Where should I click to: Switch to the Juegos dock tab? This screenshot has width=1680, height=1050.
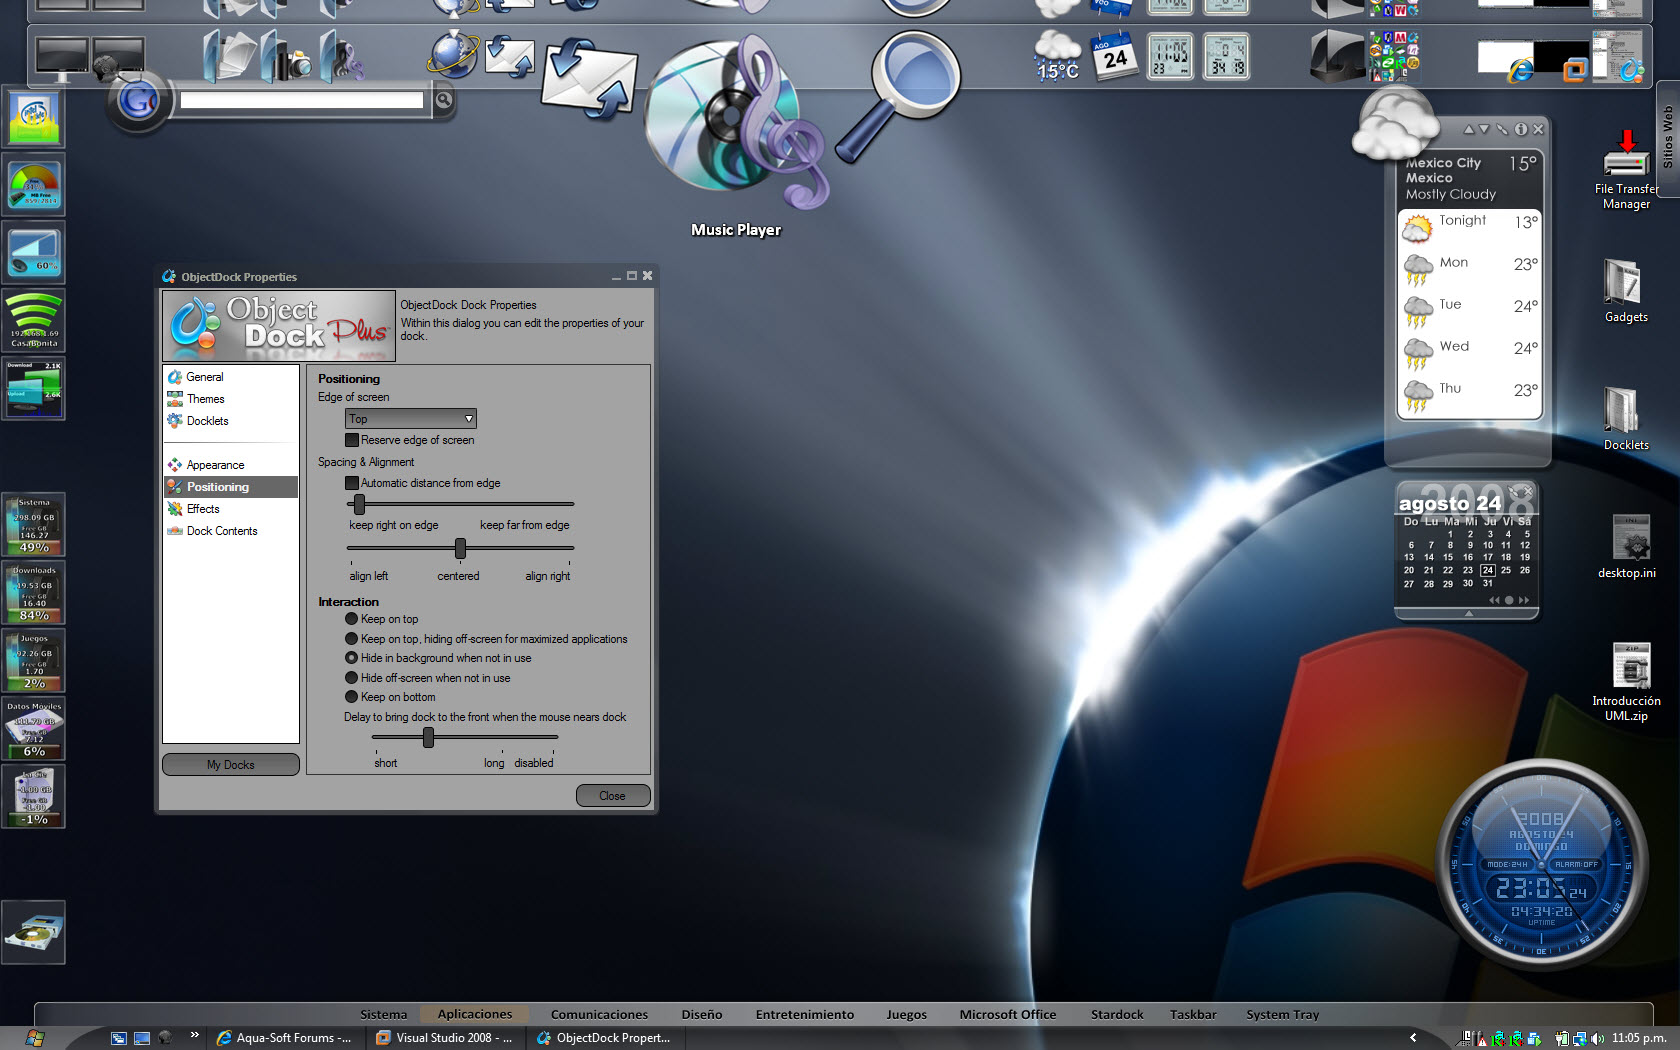point(906,1014)
